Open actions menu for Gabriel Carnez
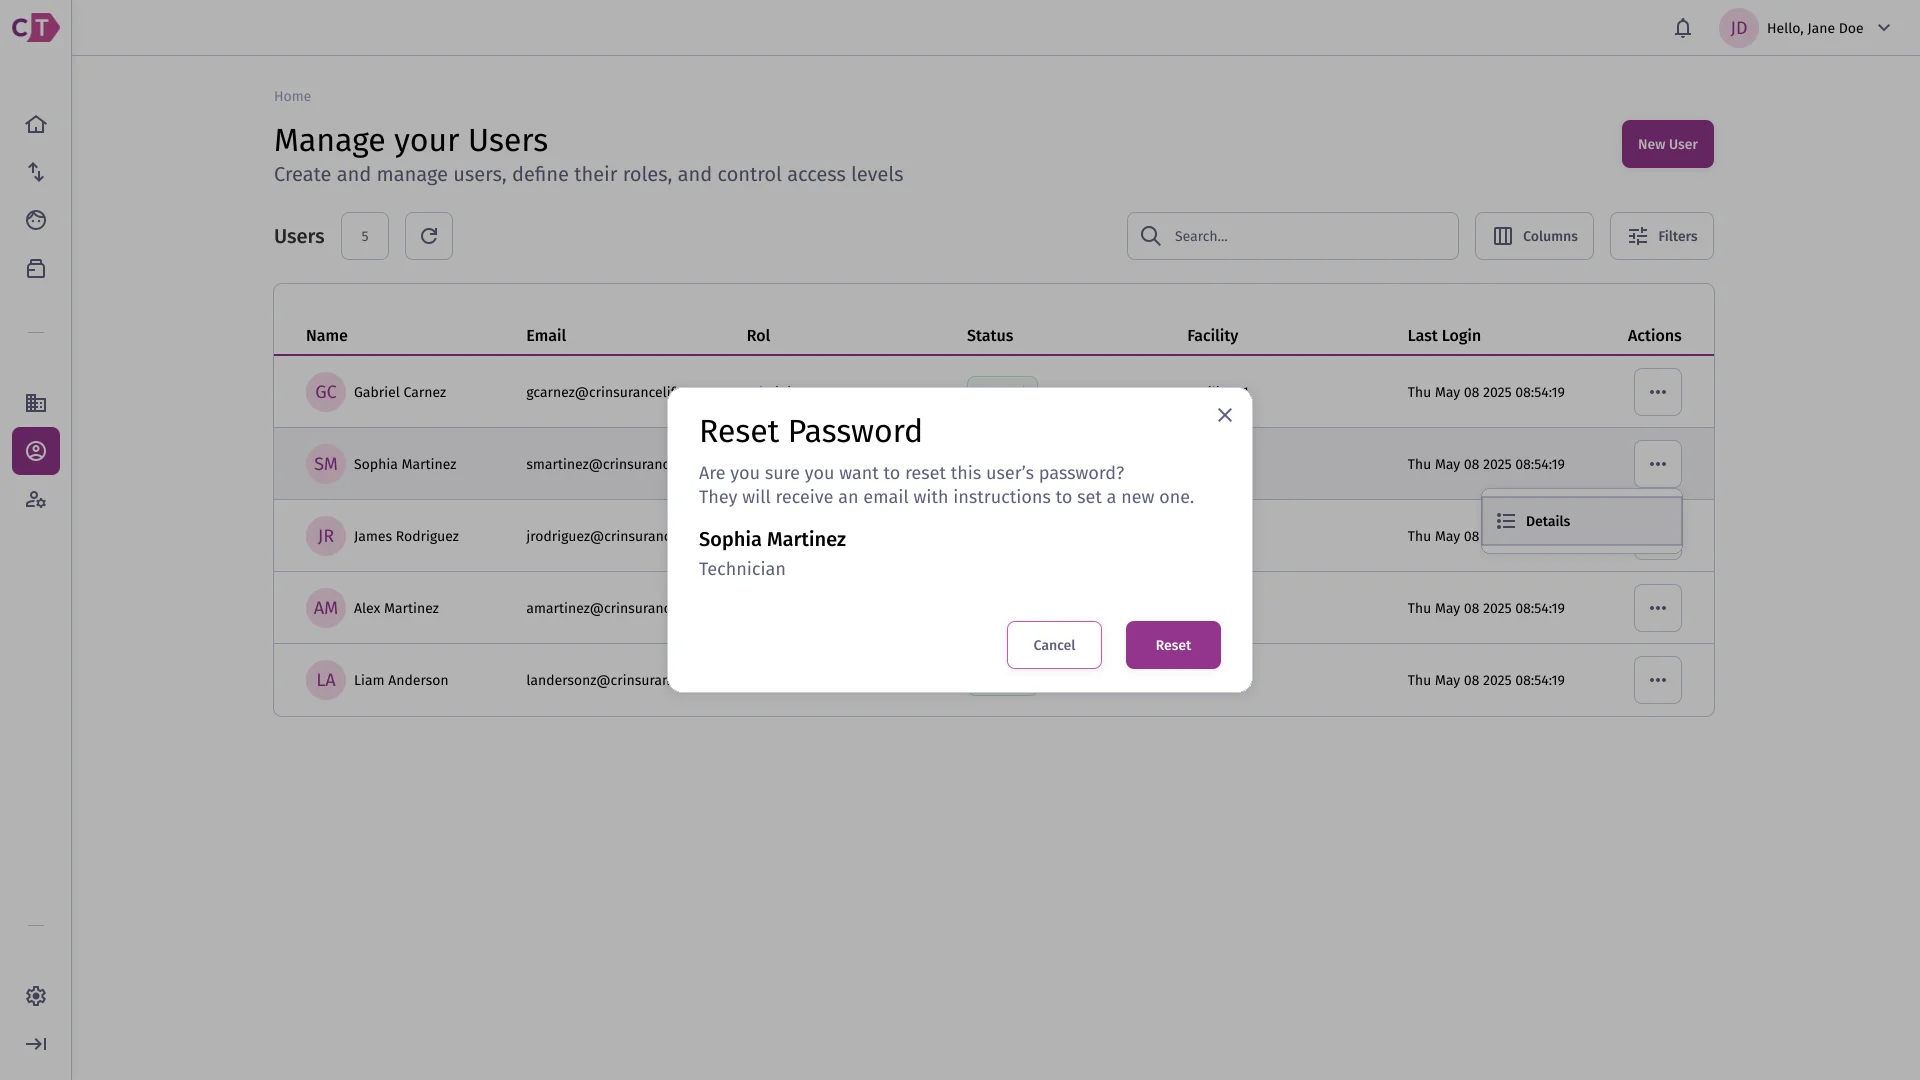Screen dimensions: 1920x1080 (x=1658, y=392)
